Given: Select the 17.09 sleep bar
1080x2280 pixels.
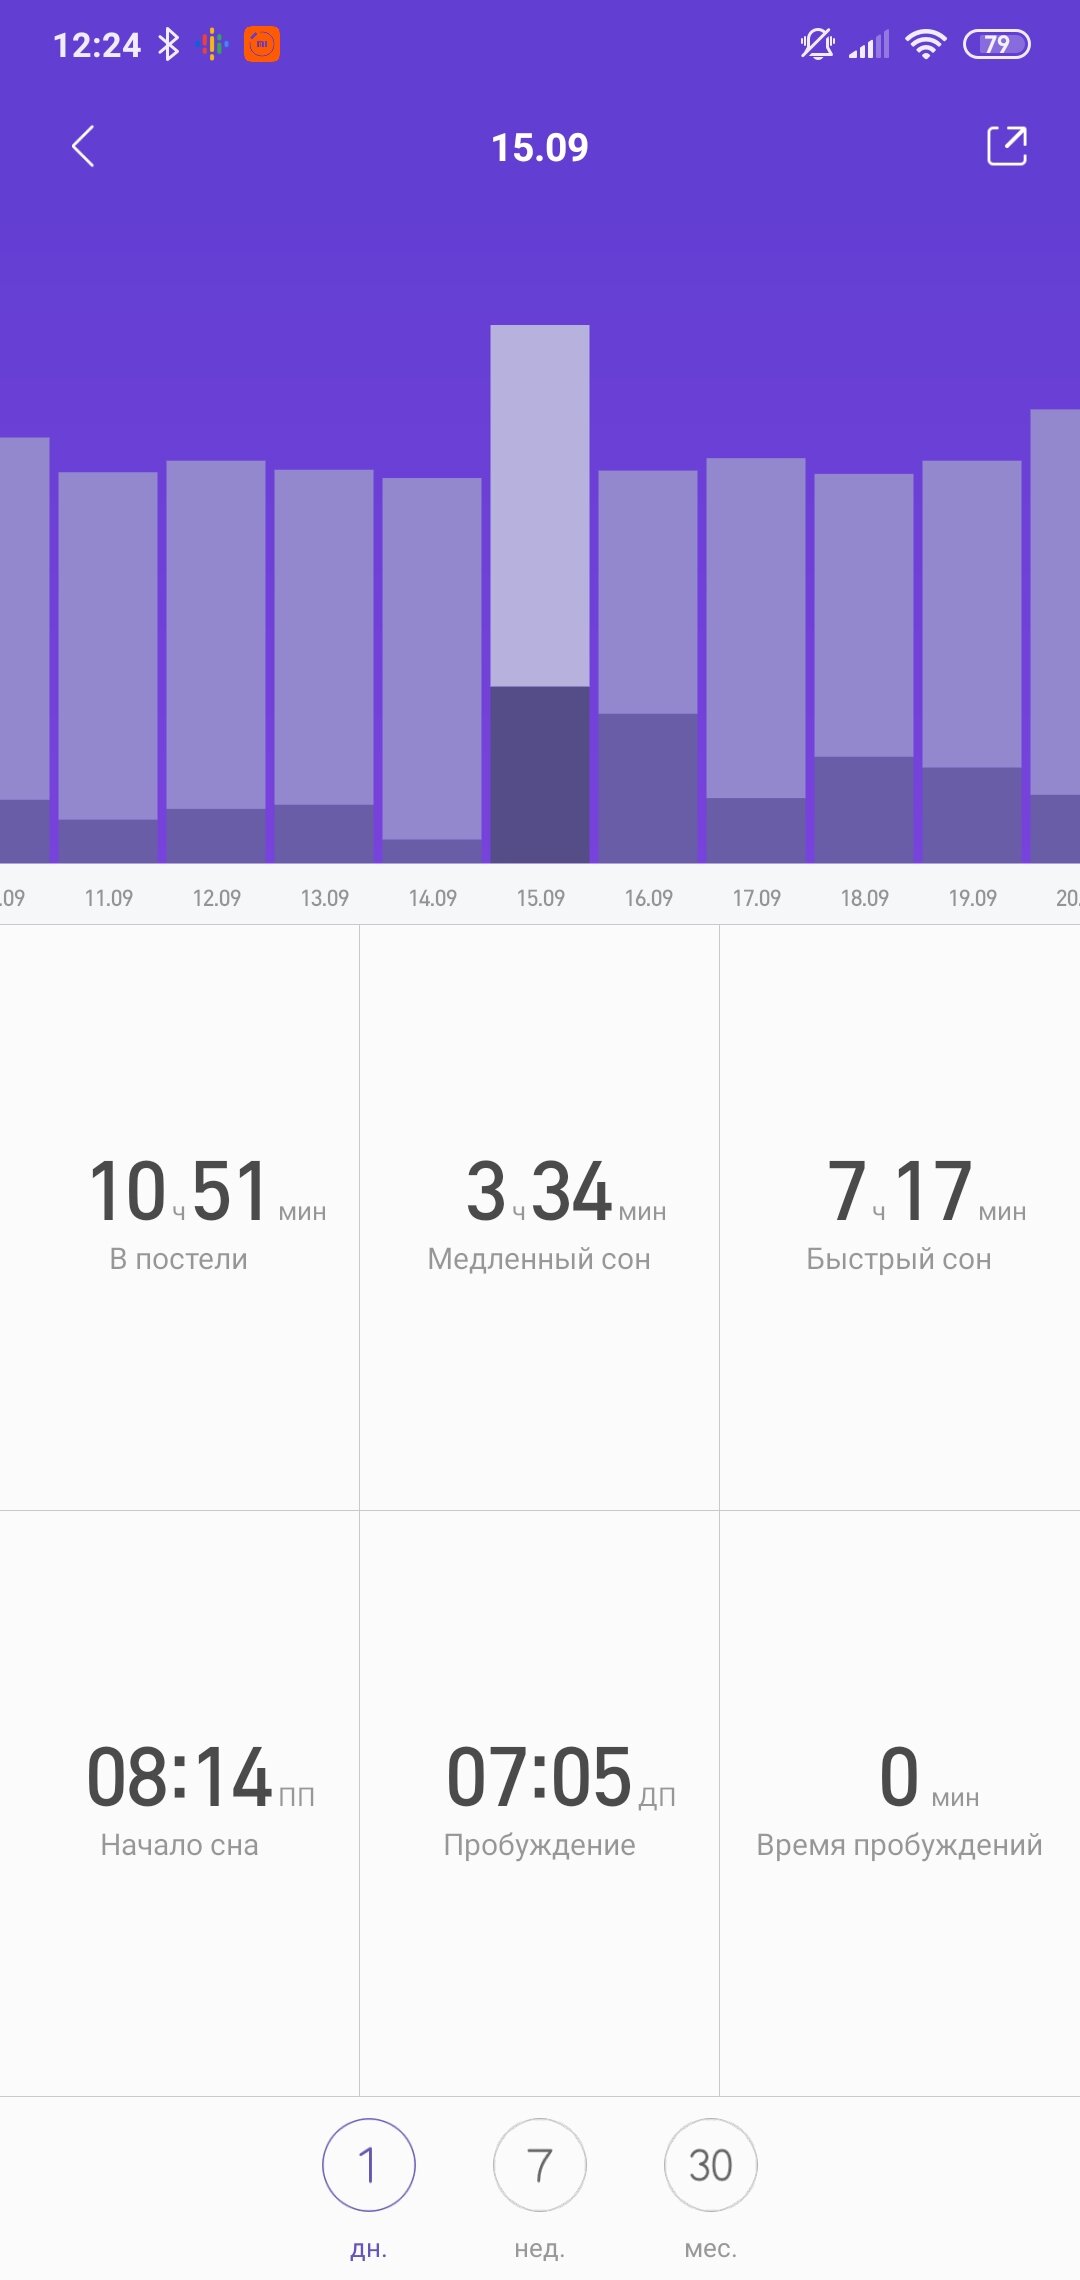Looking at the screenshot, I should pyautogui.click(x=756, y=660).
